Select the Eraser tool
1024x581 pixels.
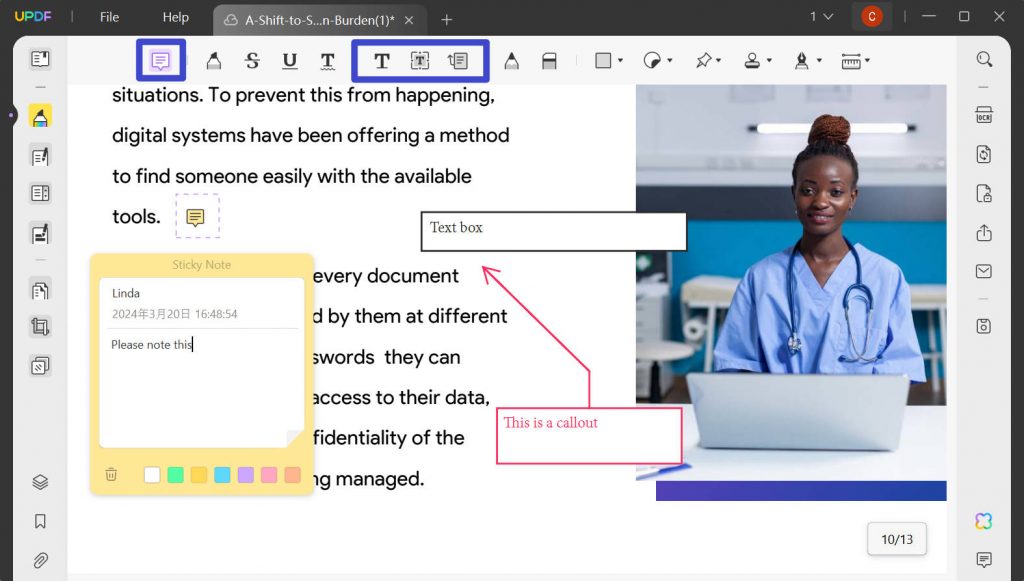549,60
